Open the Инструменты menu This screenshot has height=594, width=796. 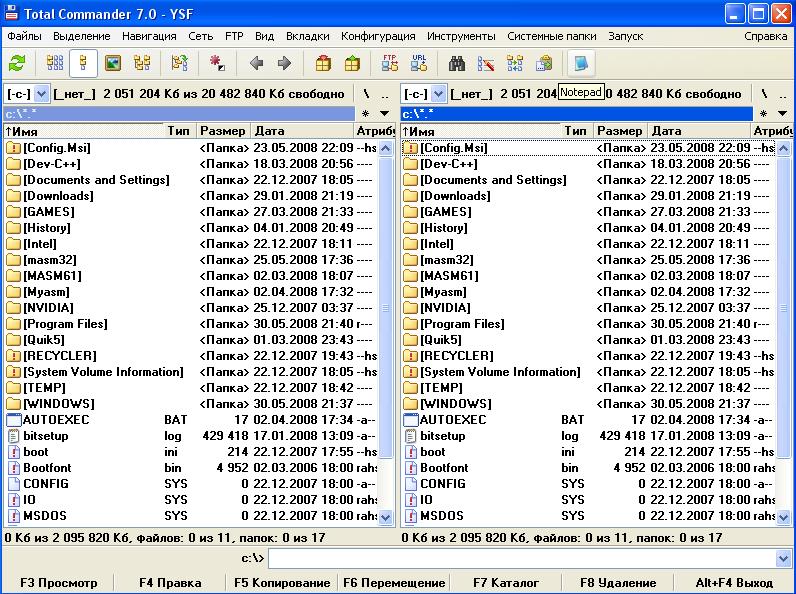click(461, 36)
